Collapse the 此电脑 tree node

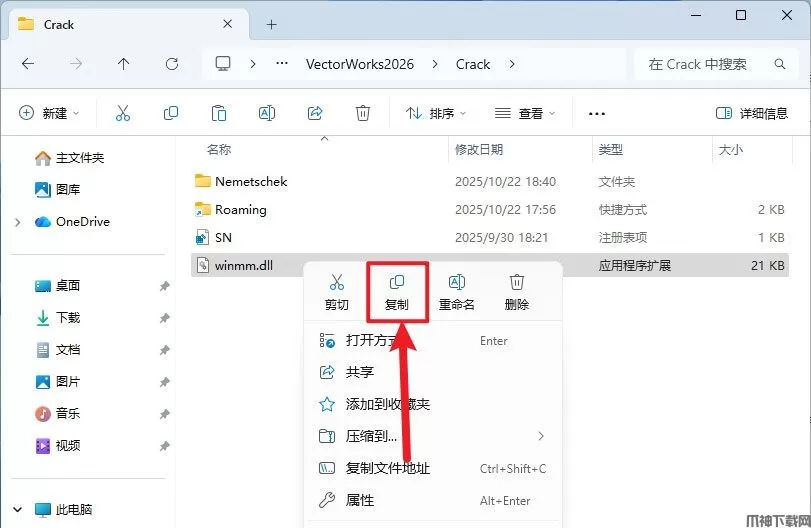pyautogui.click(x=18, y=509)
